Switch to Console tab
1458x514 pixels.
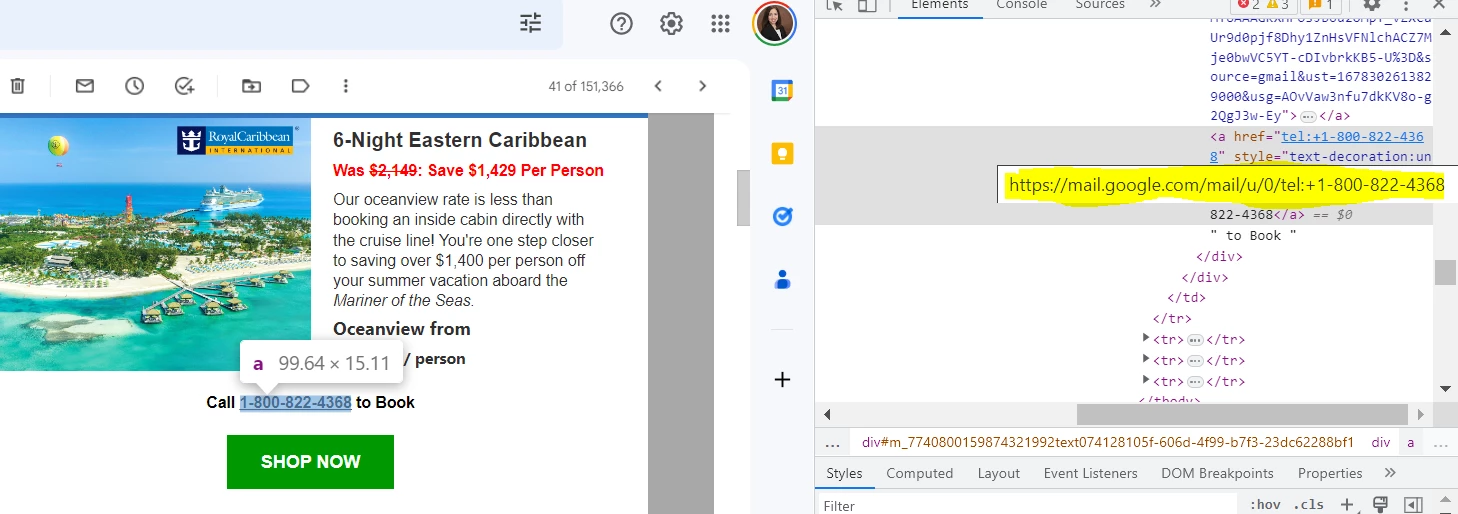click(1021, 5)
